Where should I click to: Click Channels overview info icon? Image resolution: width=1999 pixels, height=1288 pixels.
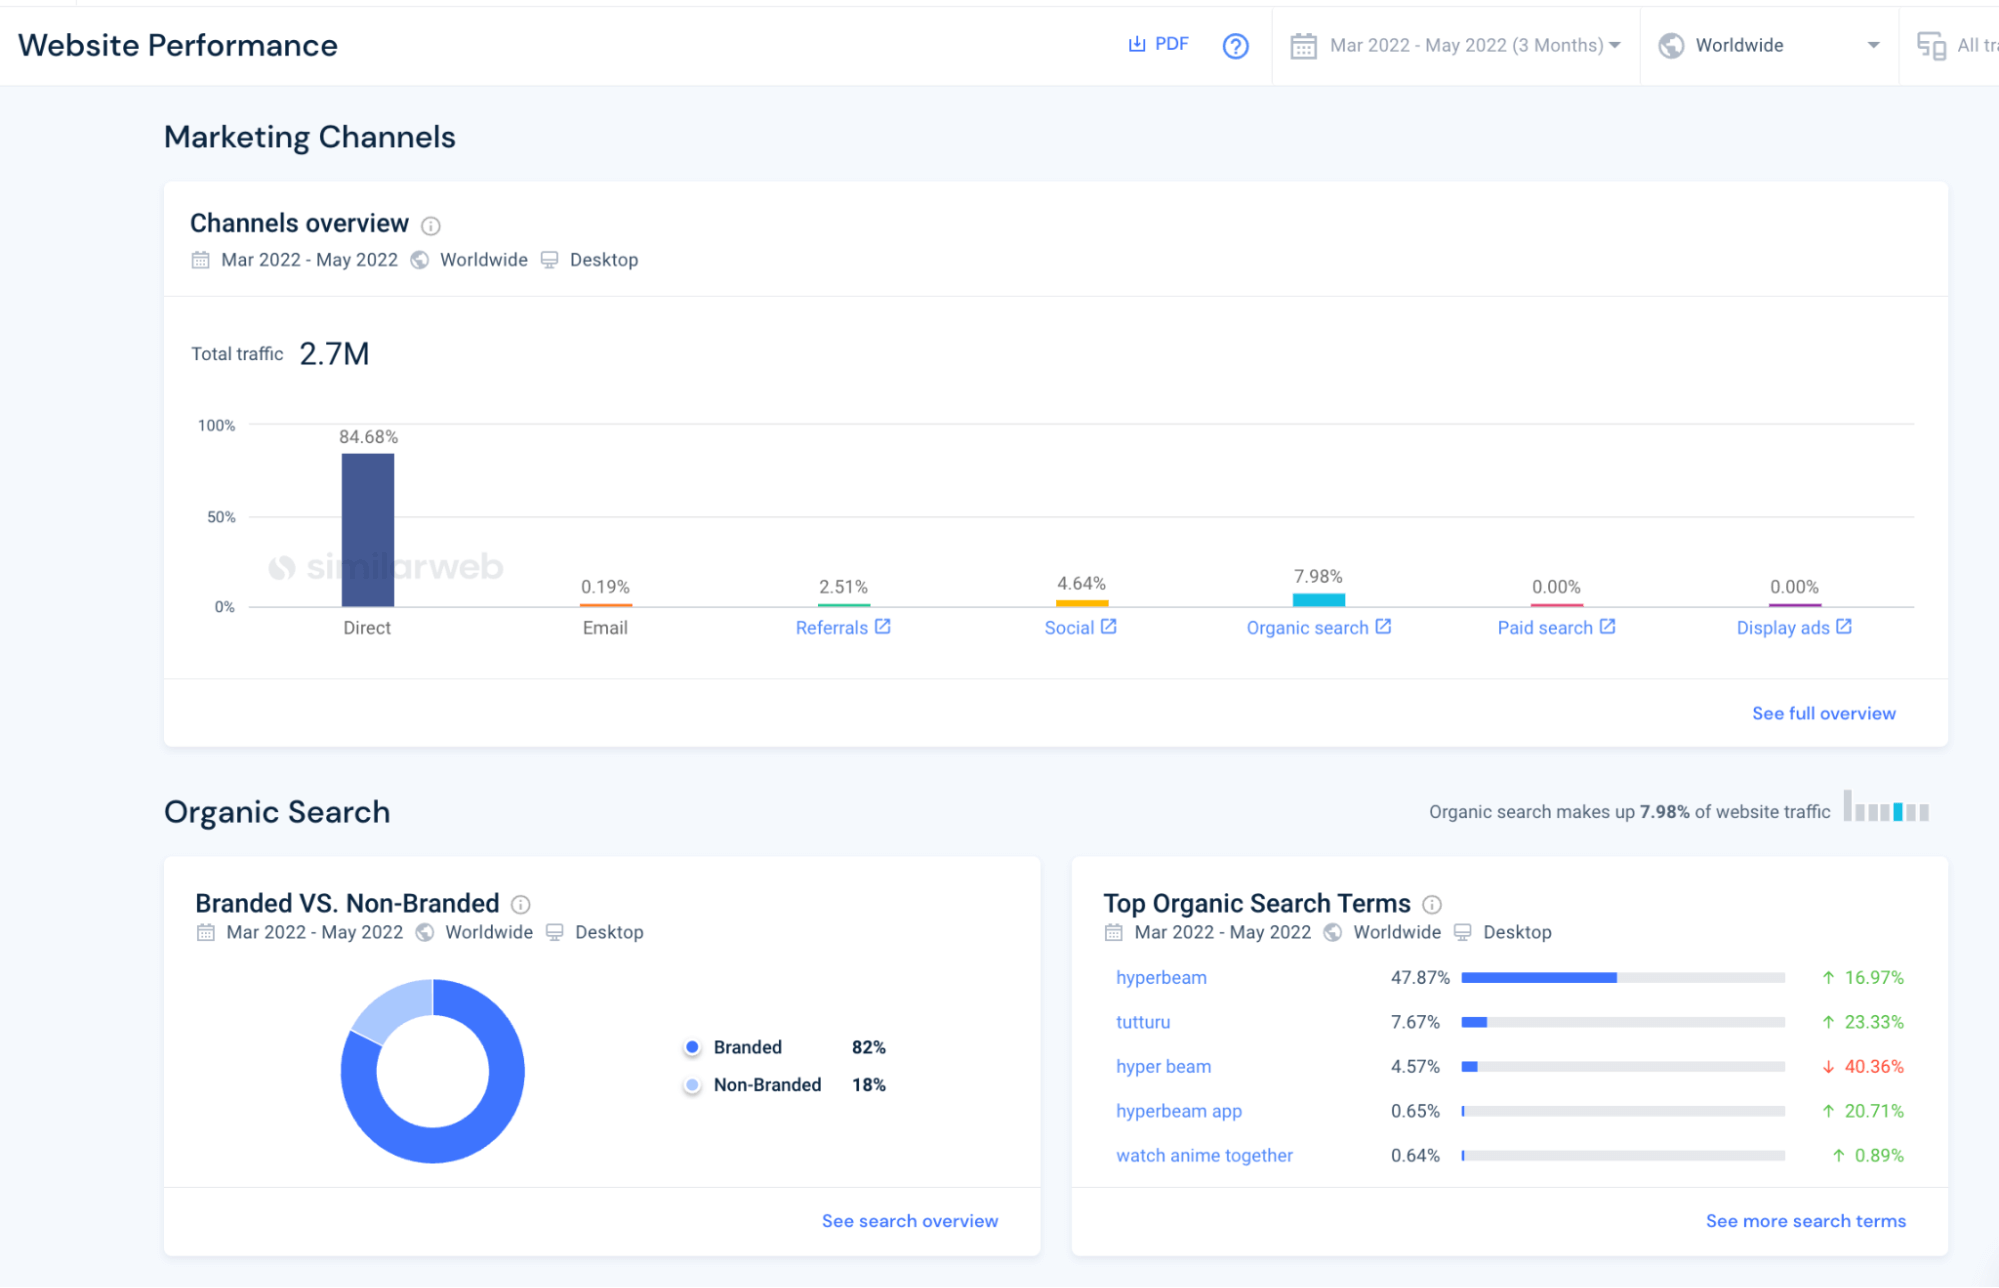click(431, 226)
